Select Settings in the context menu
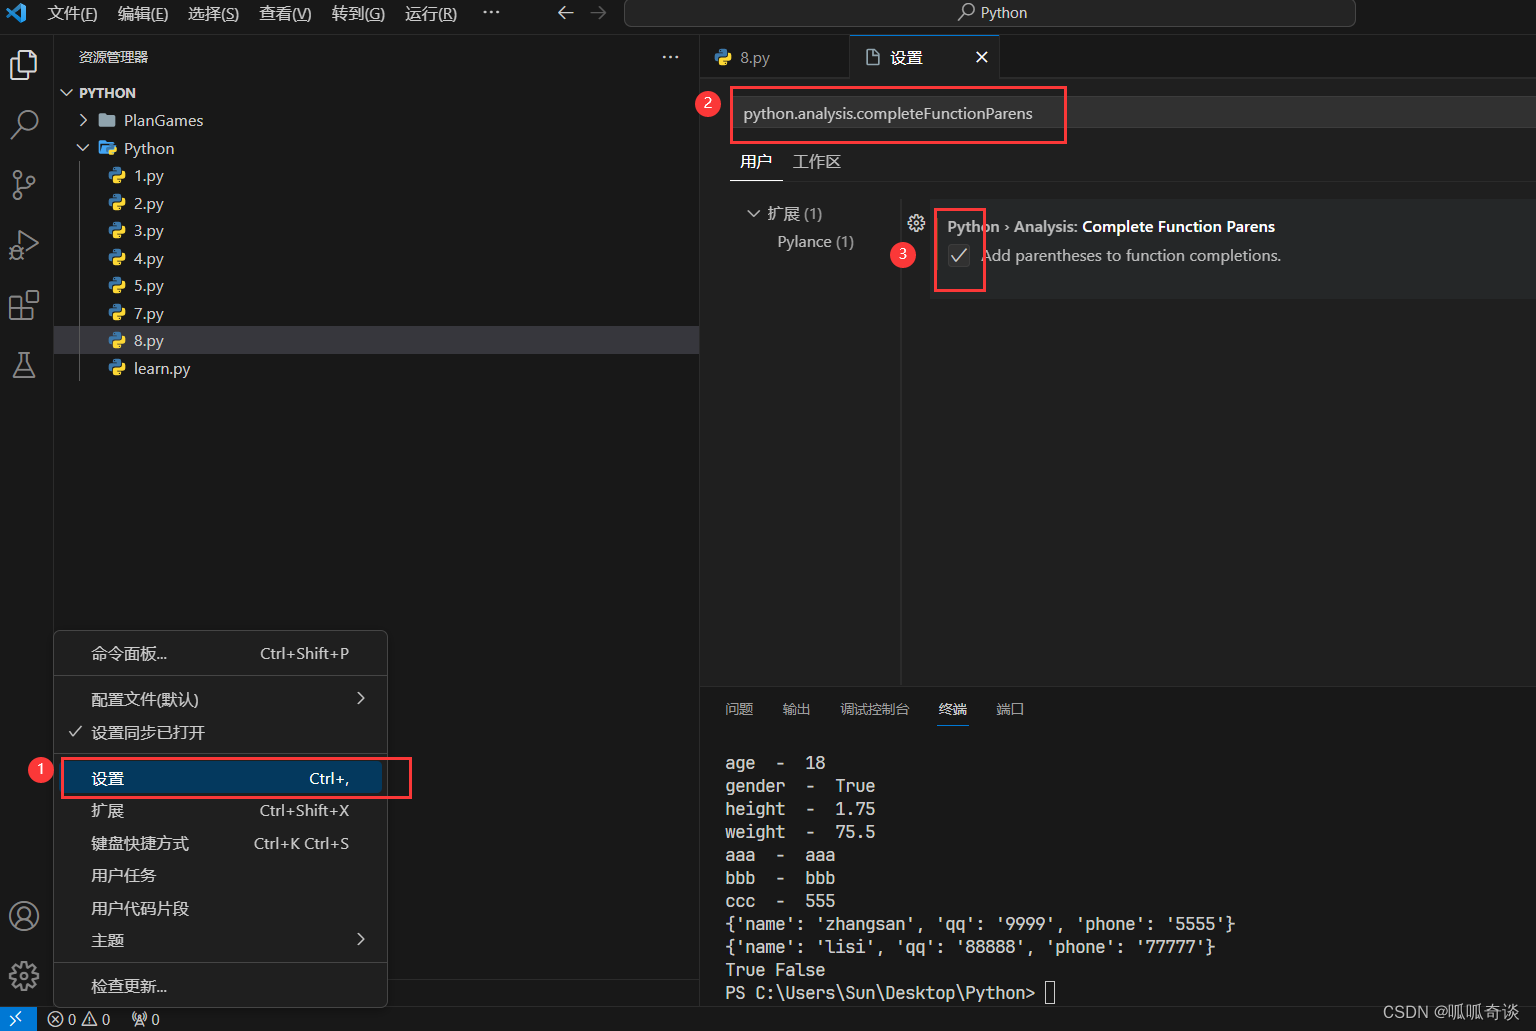The width and height of the screenshot is (1536, 1031). click(x=220, y=778)
